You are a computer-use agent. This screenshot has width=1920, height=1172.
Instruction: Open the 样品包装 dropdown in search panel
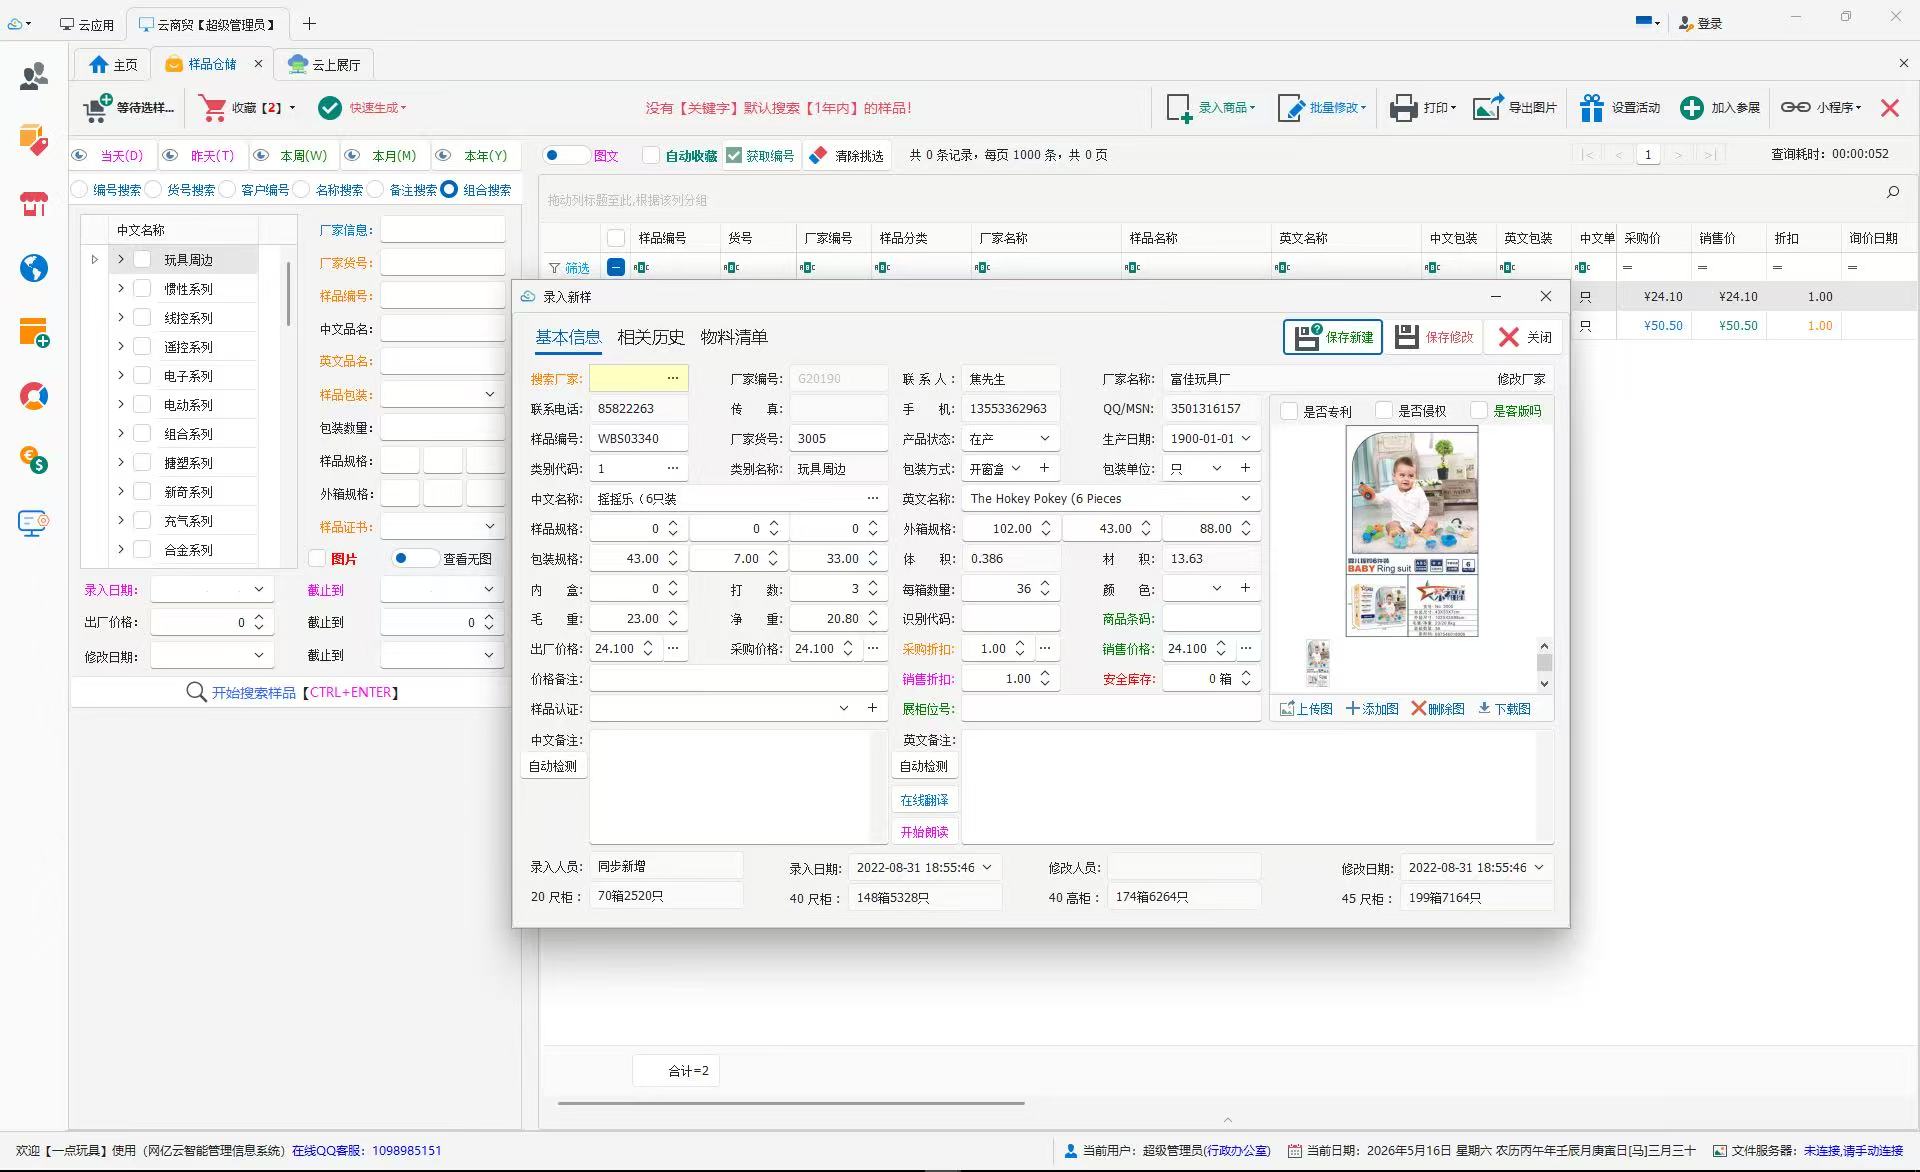coord(490,395)
